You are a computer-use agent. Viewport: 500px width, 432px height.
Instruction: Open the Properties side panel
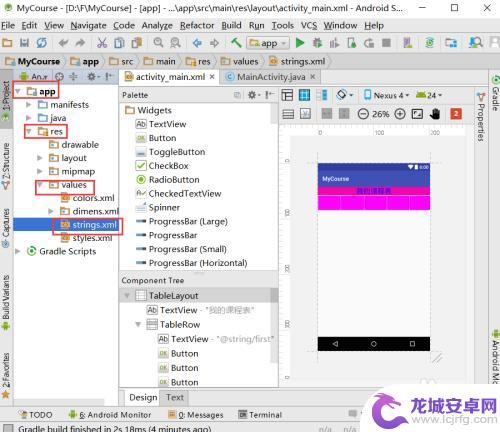tap(480, 117)
